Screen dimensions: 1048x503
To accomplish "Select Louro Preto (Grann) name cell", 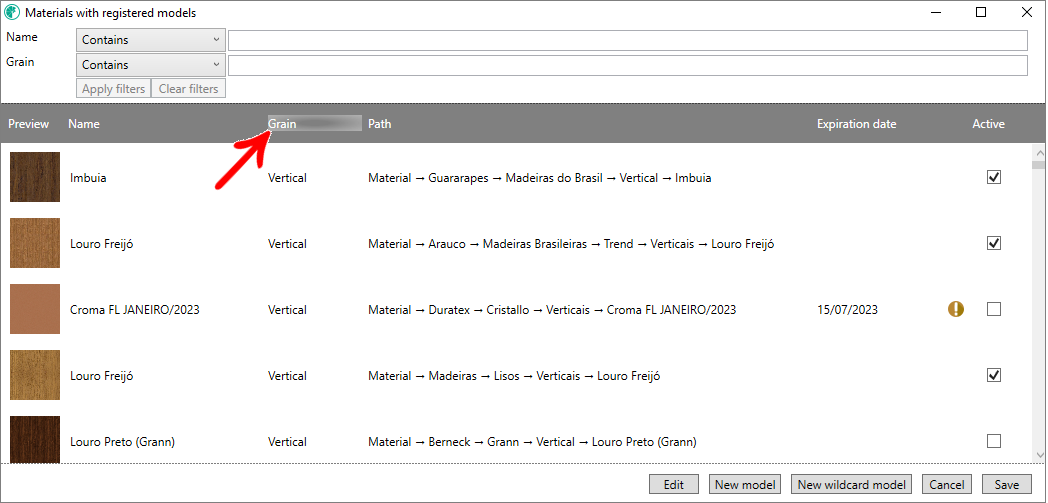I will [122, 442].
